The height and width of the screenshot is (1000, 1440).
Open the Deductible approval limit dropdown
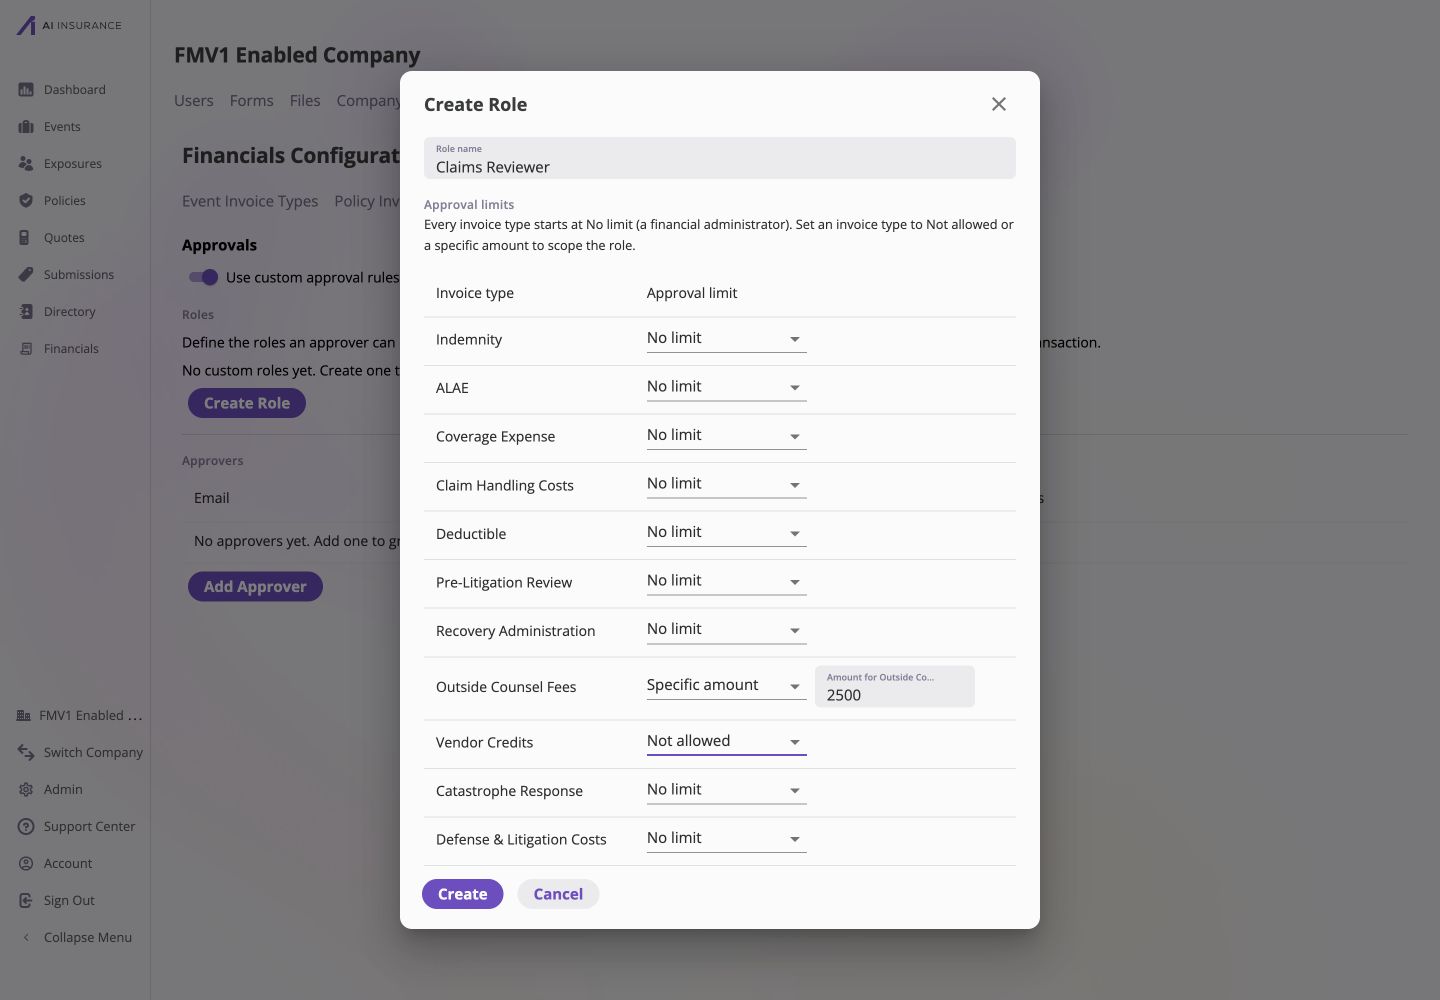[726, 533]
